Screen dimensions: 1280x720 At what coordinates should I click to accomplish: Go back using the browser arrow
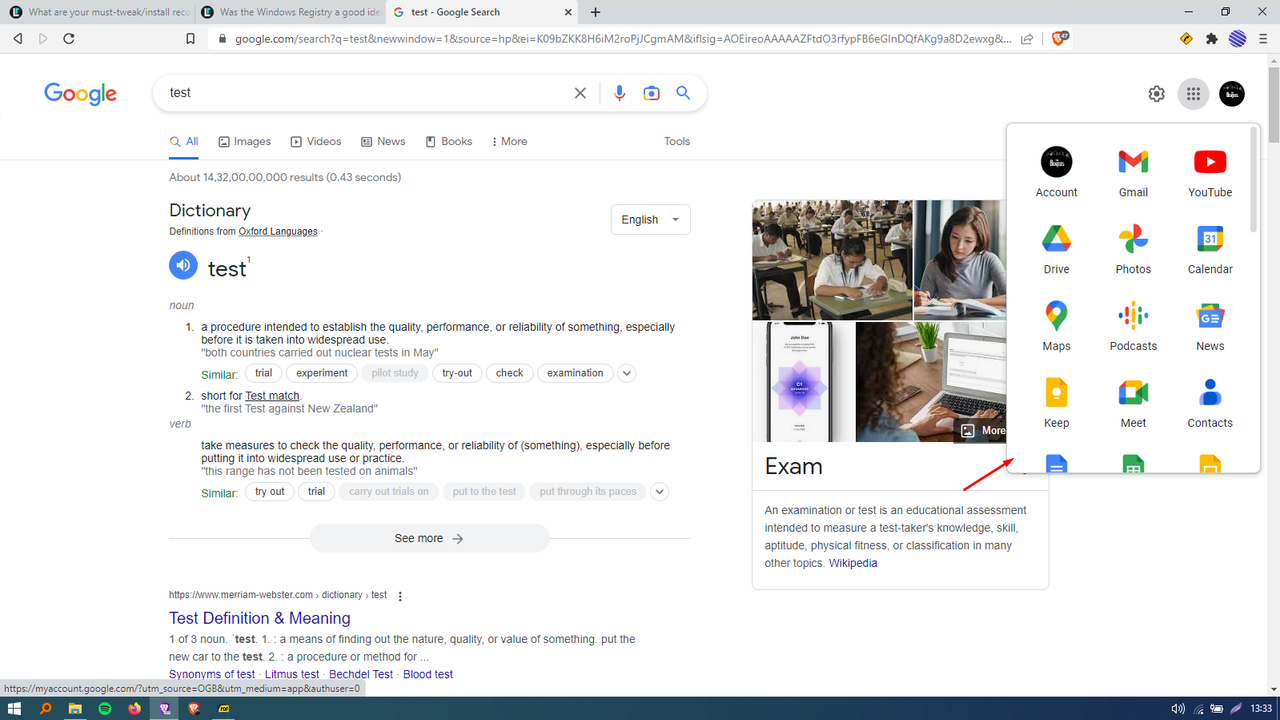pyautogui.click(x=18, y=39)
